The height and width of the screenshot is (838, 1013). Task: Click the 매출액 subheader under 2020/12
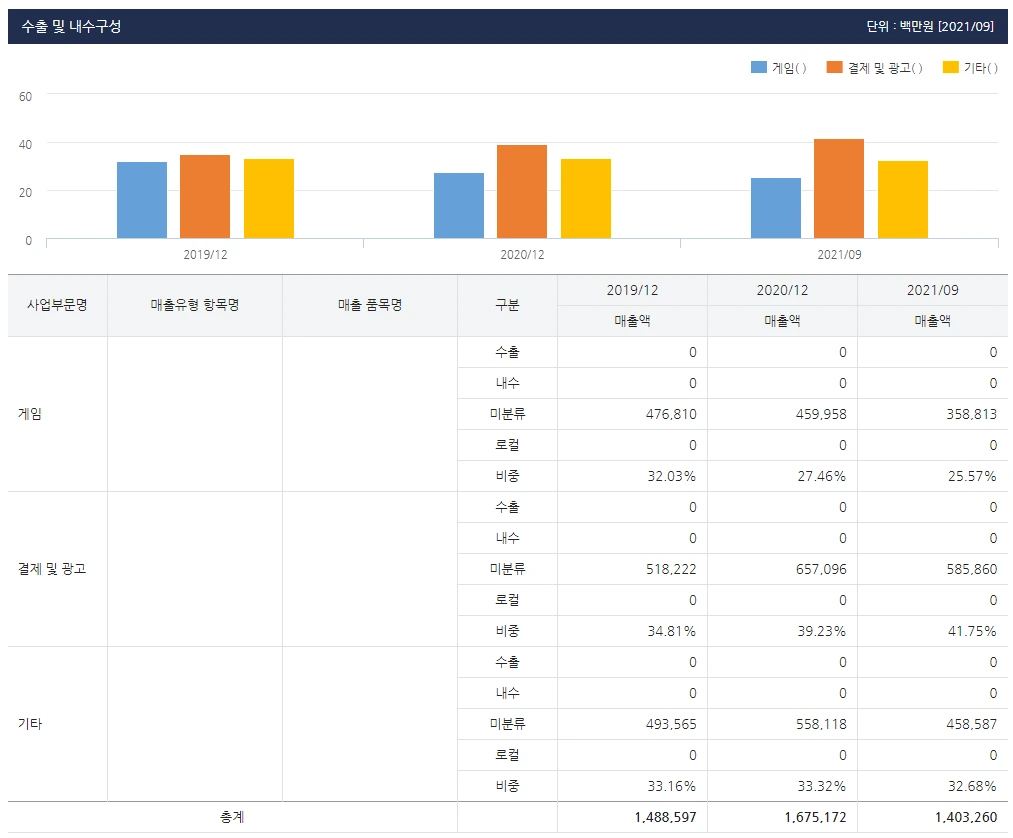tap(782, 321)
